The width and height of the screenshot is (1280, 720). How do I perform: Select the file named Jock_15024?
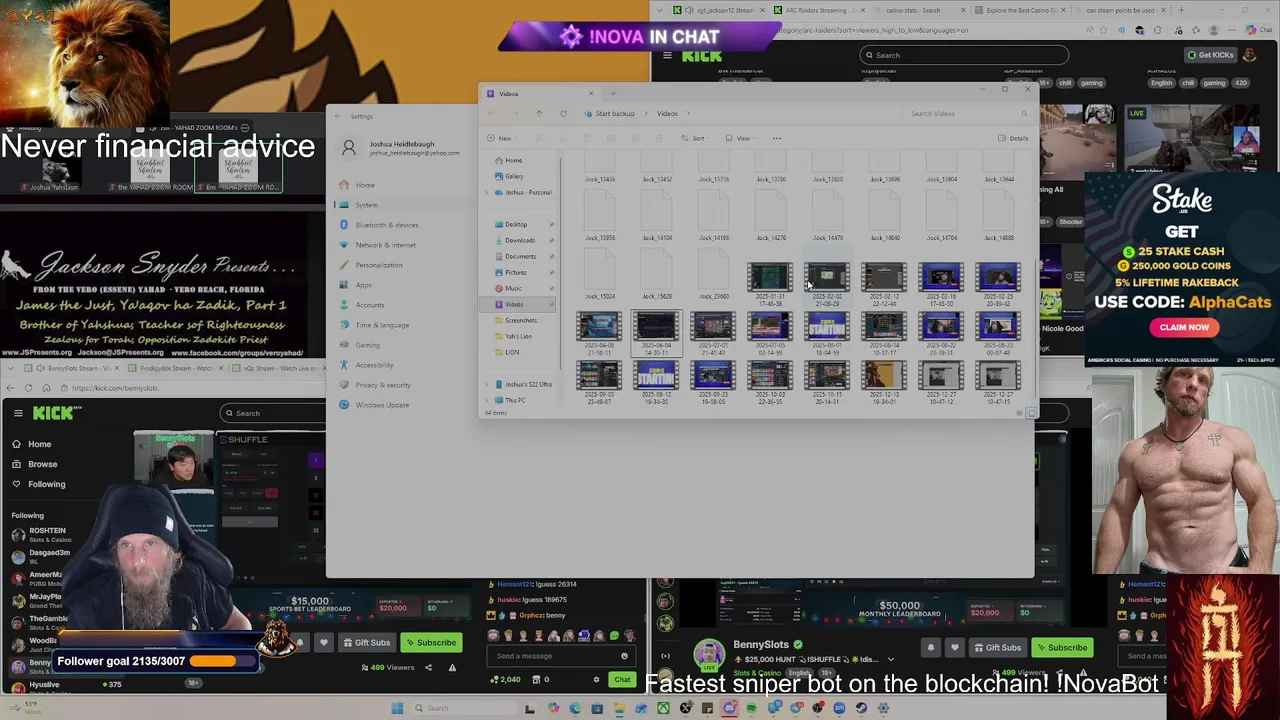(x=600, y=275)
